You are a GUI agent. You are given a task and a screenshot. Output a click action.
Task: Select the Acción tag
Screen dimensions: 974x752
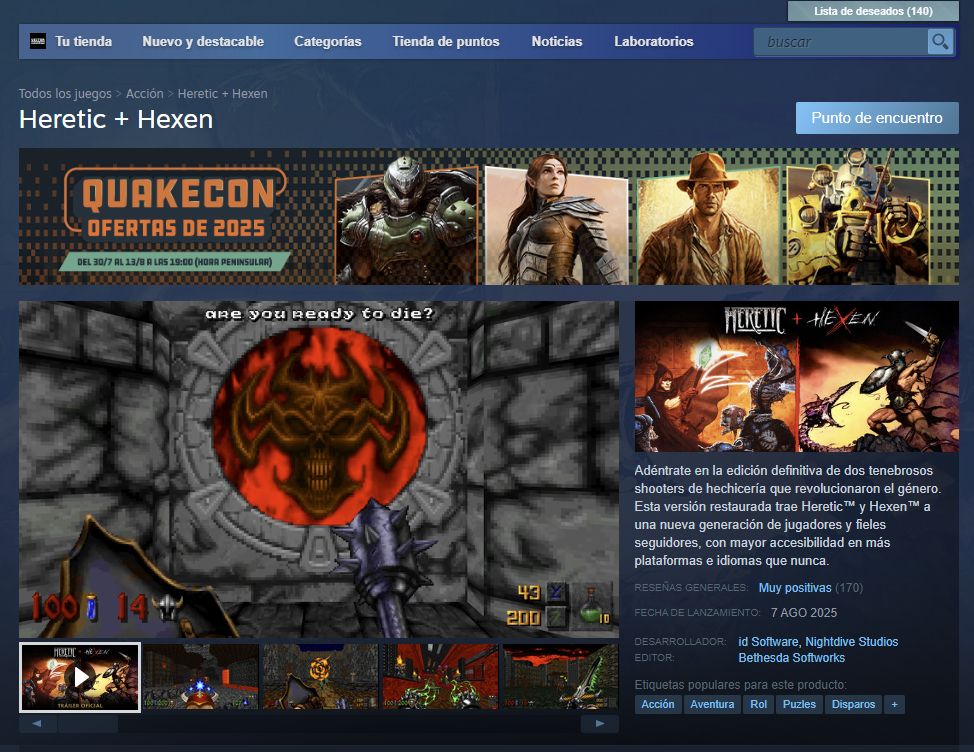658,704
